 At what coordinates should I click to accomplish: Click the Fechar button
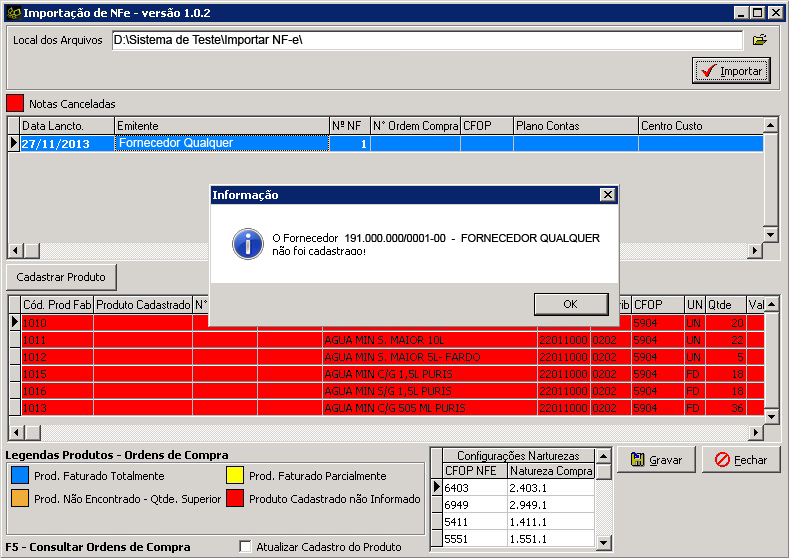pyautogui.click(x=741, y=460)
